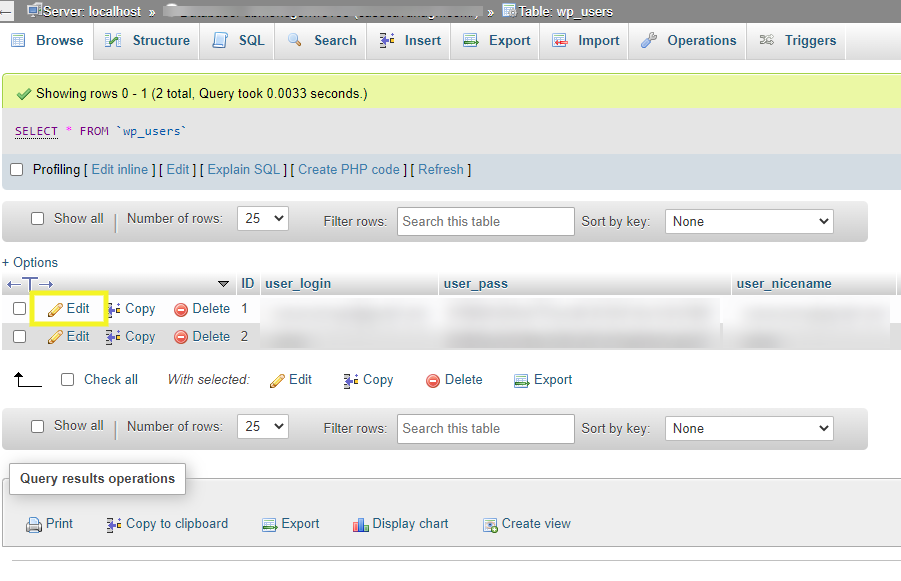Viewport: 901px width, 581px height.
Task: Click the query results Export icon
Action: click(269, 525)
